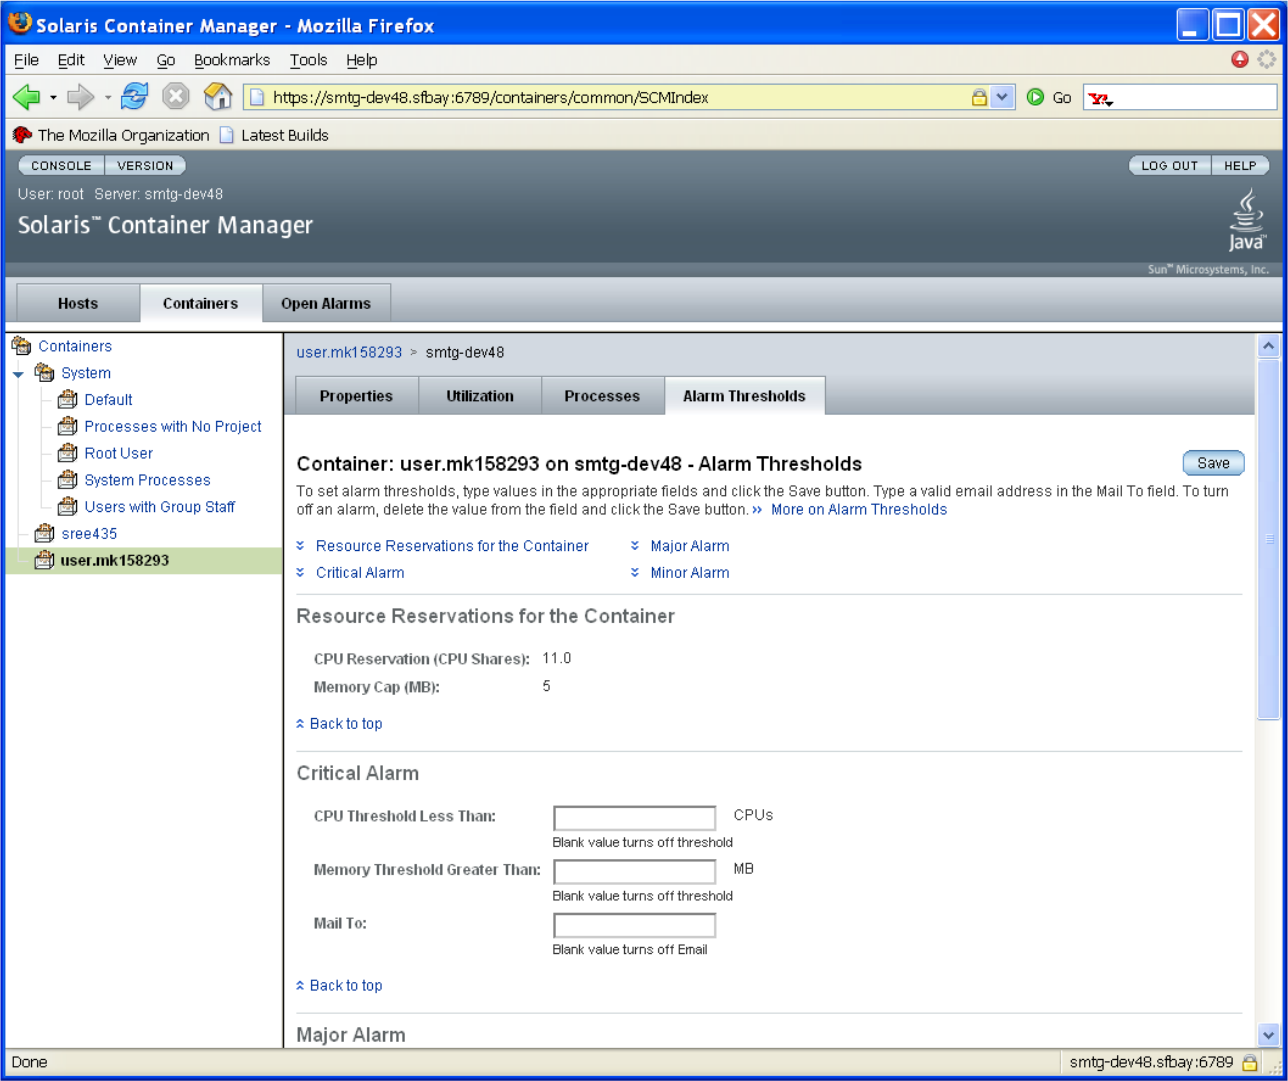This screenshot has width=1288, height=1081.
Task: Select the Root User tree item
Action: click(x=118, y=453)
